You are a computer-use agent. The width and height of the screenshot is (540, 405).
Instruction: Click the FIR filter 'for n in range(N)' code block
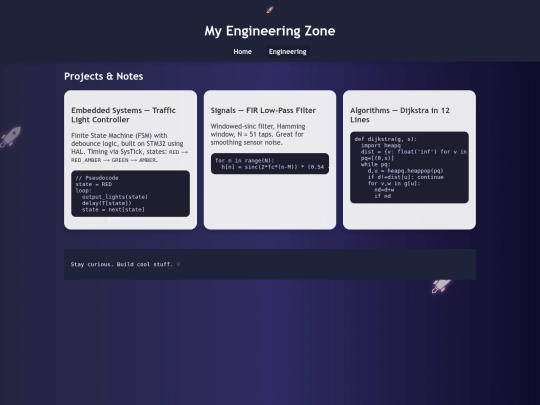click(270, 164)
